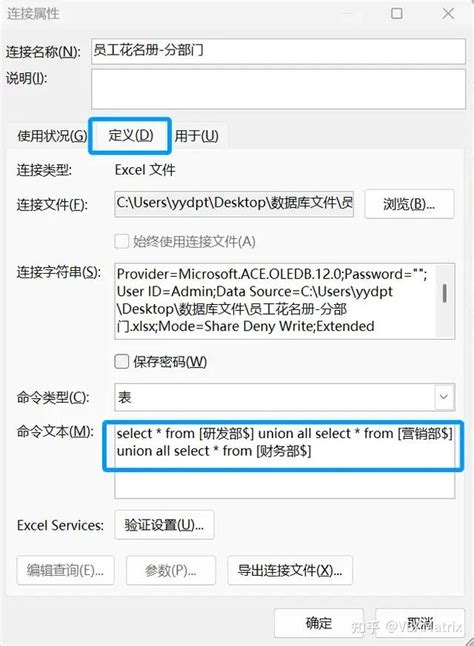Switch to the 使用状况(G) tab
The height and width of the screenshot is (646, 474).
(52, 136)
